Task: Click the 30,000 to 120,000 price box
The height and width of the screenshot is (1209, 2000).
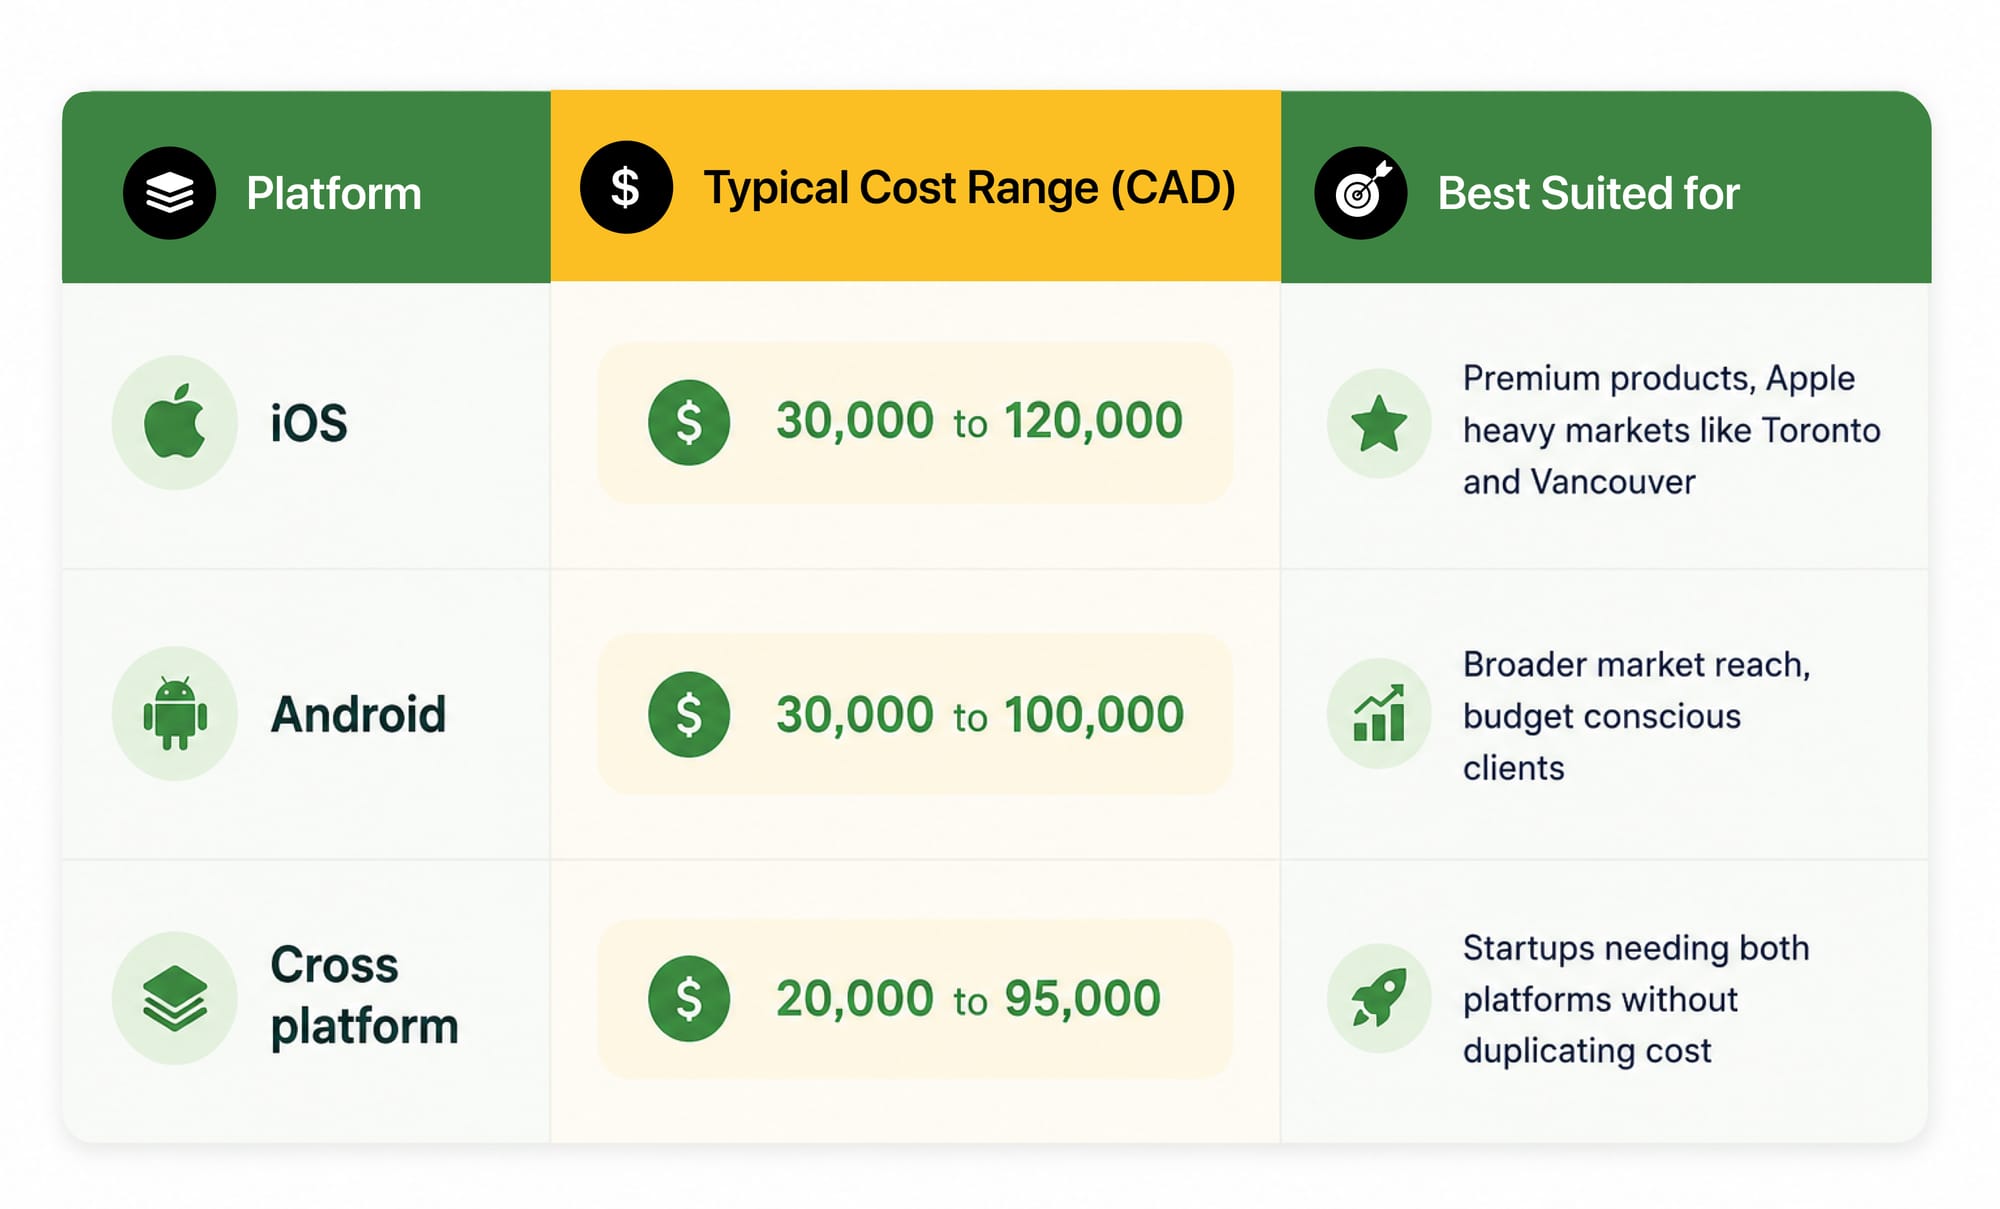Action: point(915,422)
